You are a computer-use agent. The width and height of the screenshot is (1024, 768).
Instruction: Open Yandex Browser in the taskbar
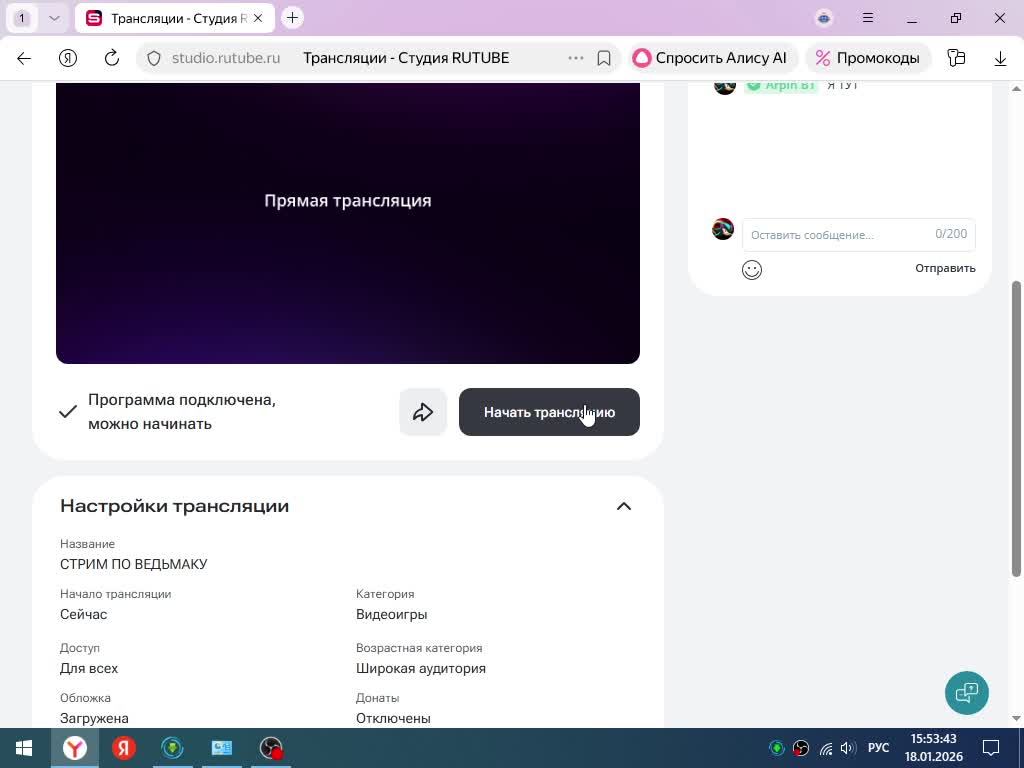click(x=75, y=748)
